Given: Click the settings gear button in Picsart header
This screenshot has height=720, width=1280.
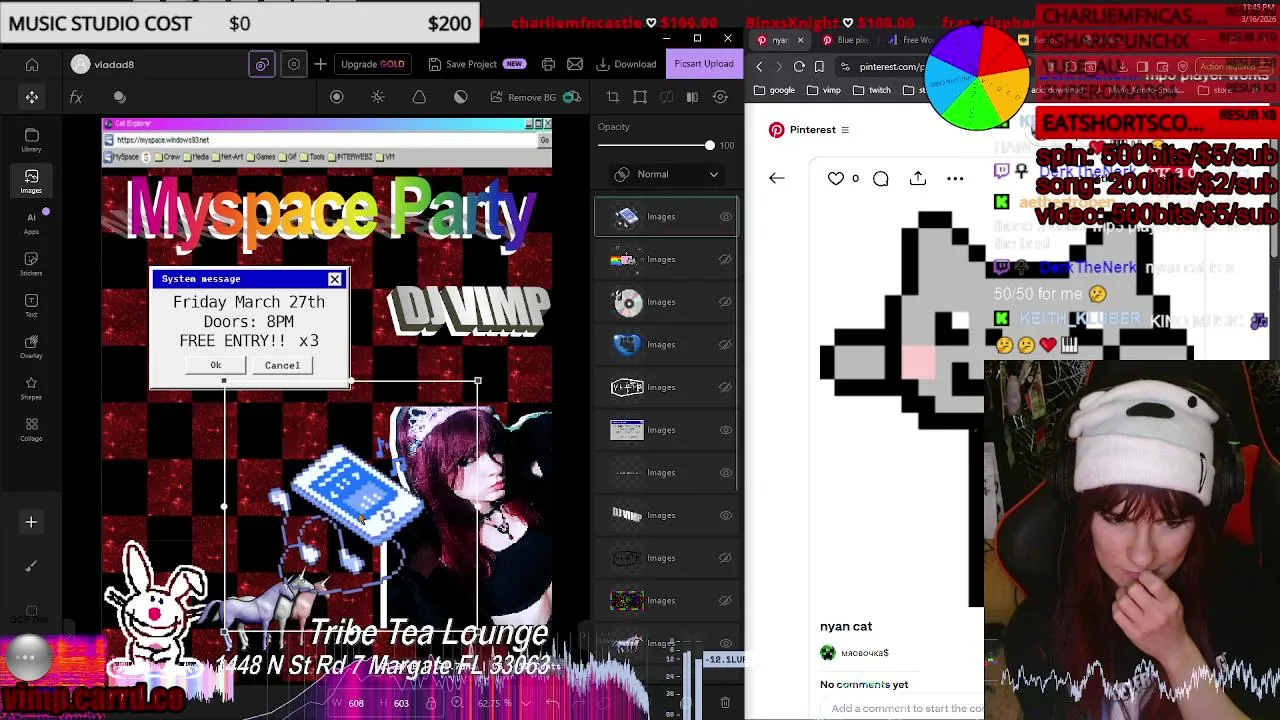Looking at the screenshot, I should point(294,64).
